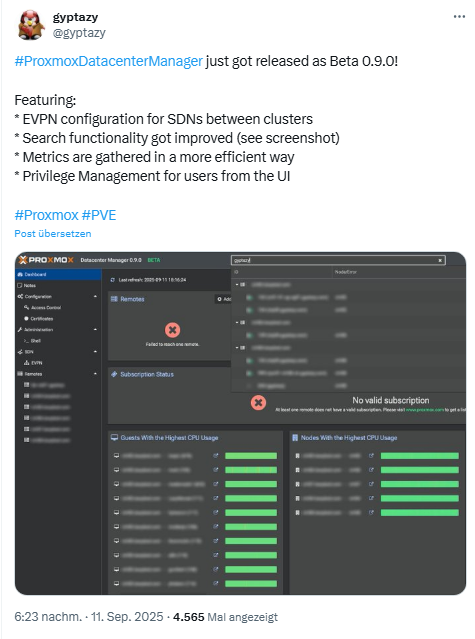The image size is (475, 639).
Task: Click 'Post übersetzen' to translate
Action: point(53,234)
